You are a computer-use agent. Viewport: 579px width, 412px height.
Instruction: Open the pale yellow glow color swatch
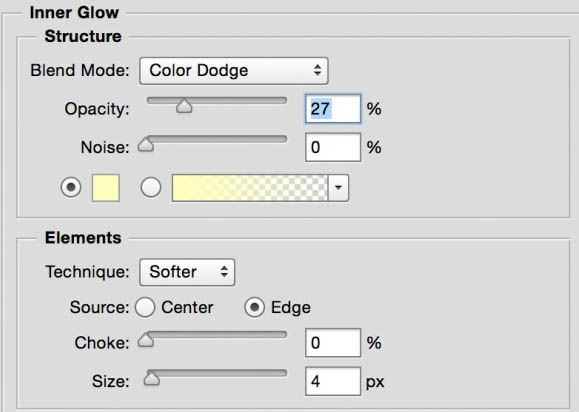[106, 188]
